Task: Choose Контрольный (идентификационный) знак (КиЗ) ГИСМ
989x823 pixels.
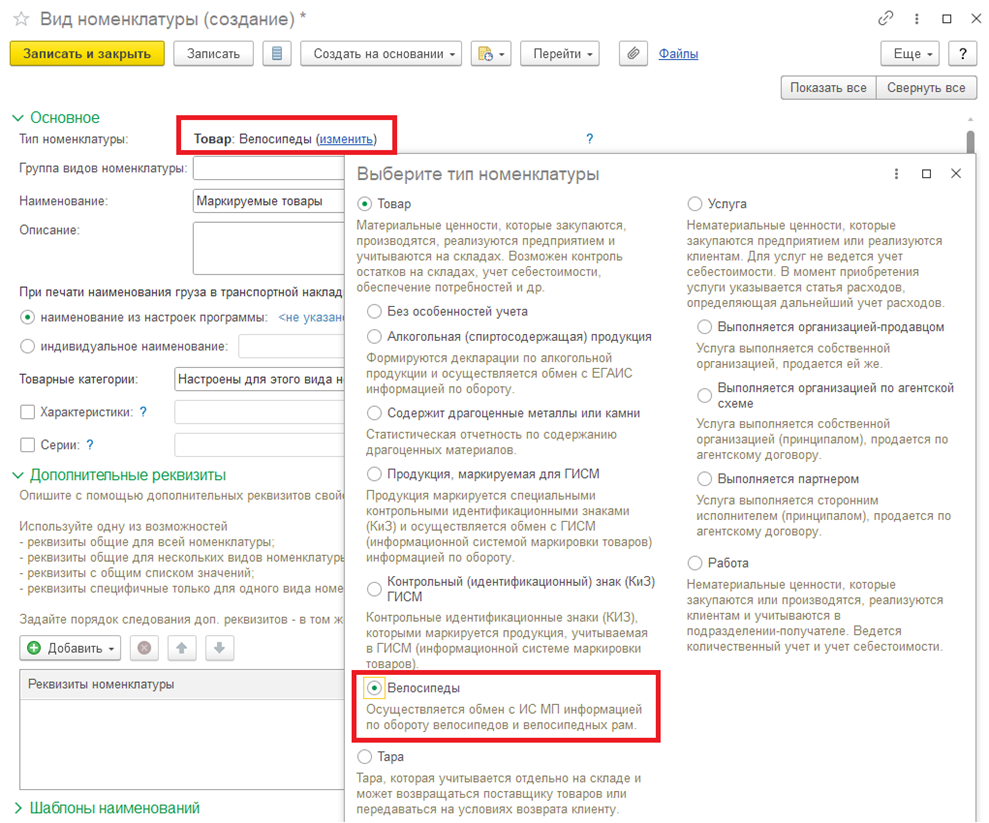Action: tap(375, 589)
